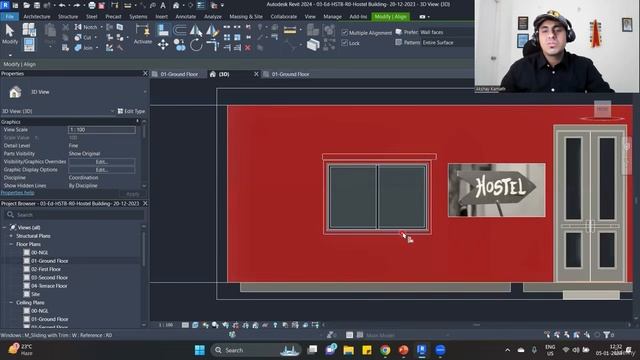Click the View Scale 1:100 field
The height and width of the screenshot is (360, 640).
coord(102,130)
